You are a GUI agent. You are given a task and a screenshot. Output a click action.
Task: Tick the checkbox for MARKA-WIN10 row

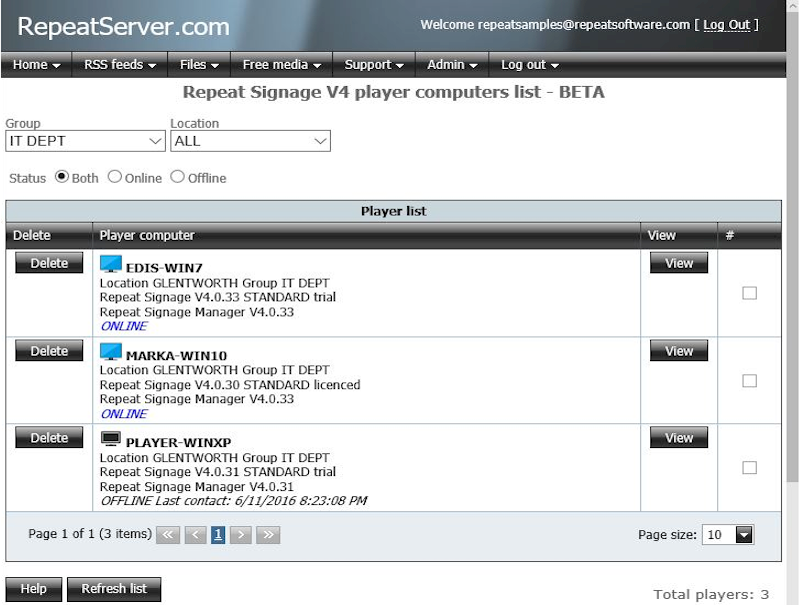point(749,381)
